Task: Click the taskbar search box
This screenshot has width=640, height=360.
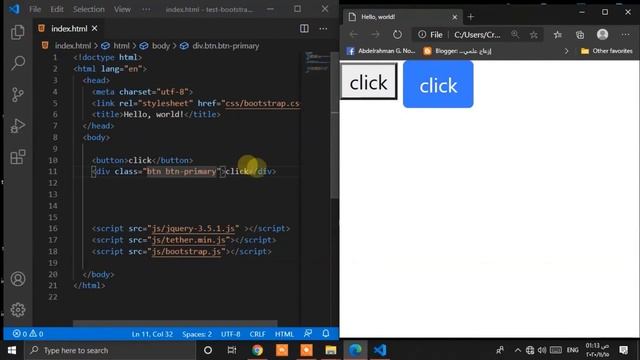Action: coord(110,350)
